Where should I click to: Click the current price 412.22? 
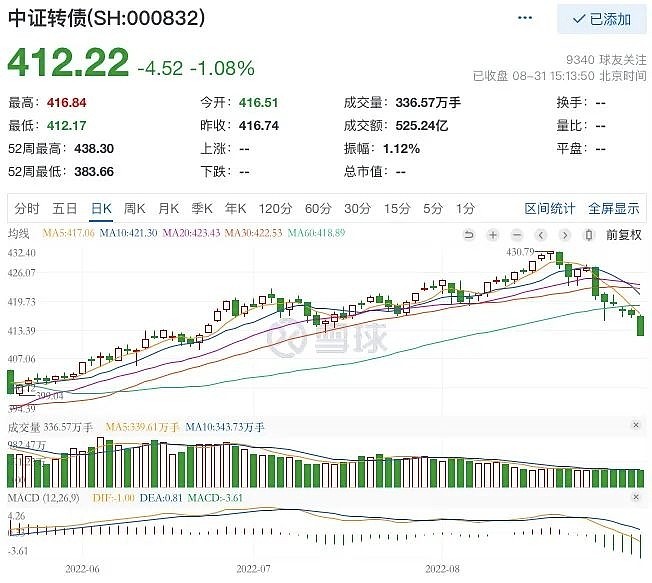coord(69,63)
